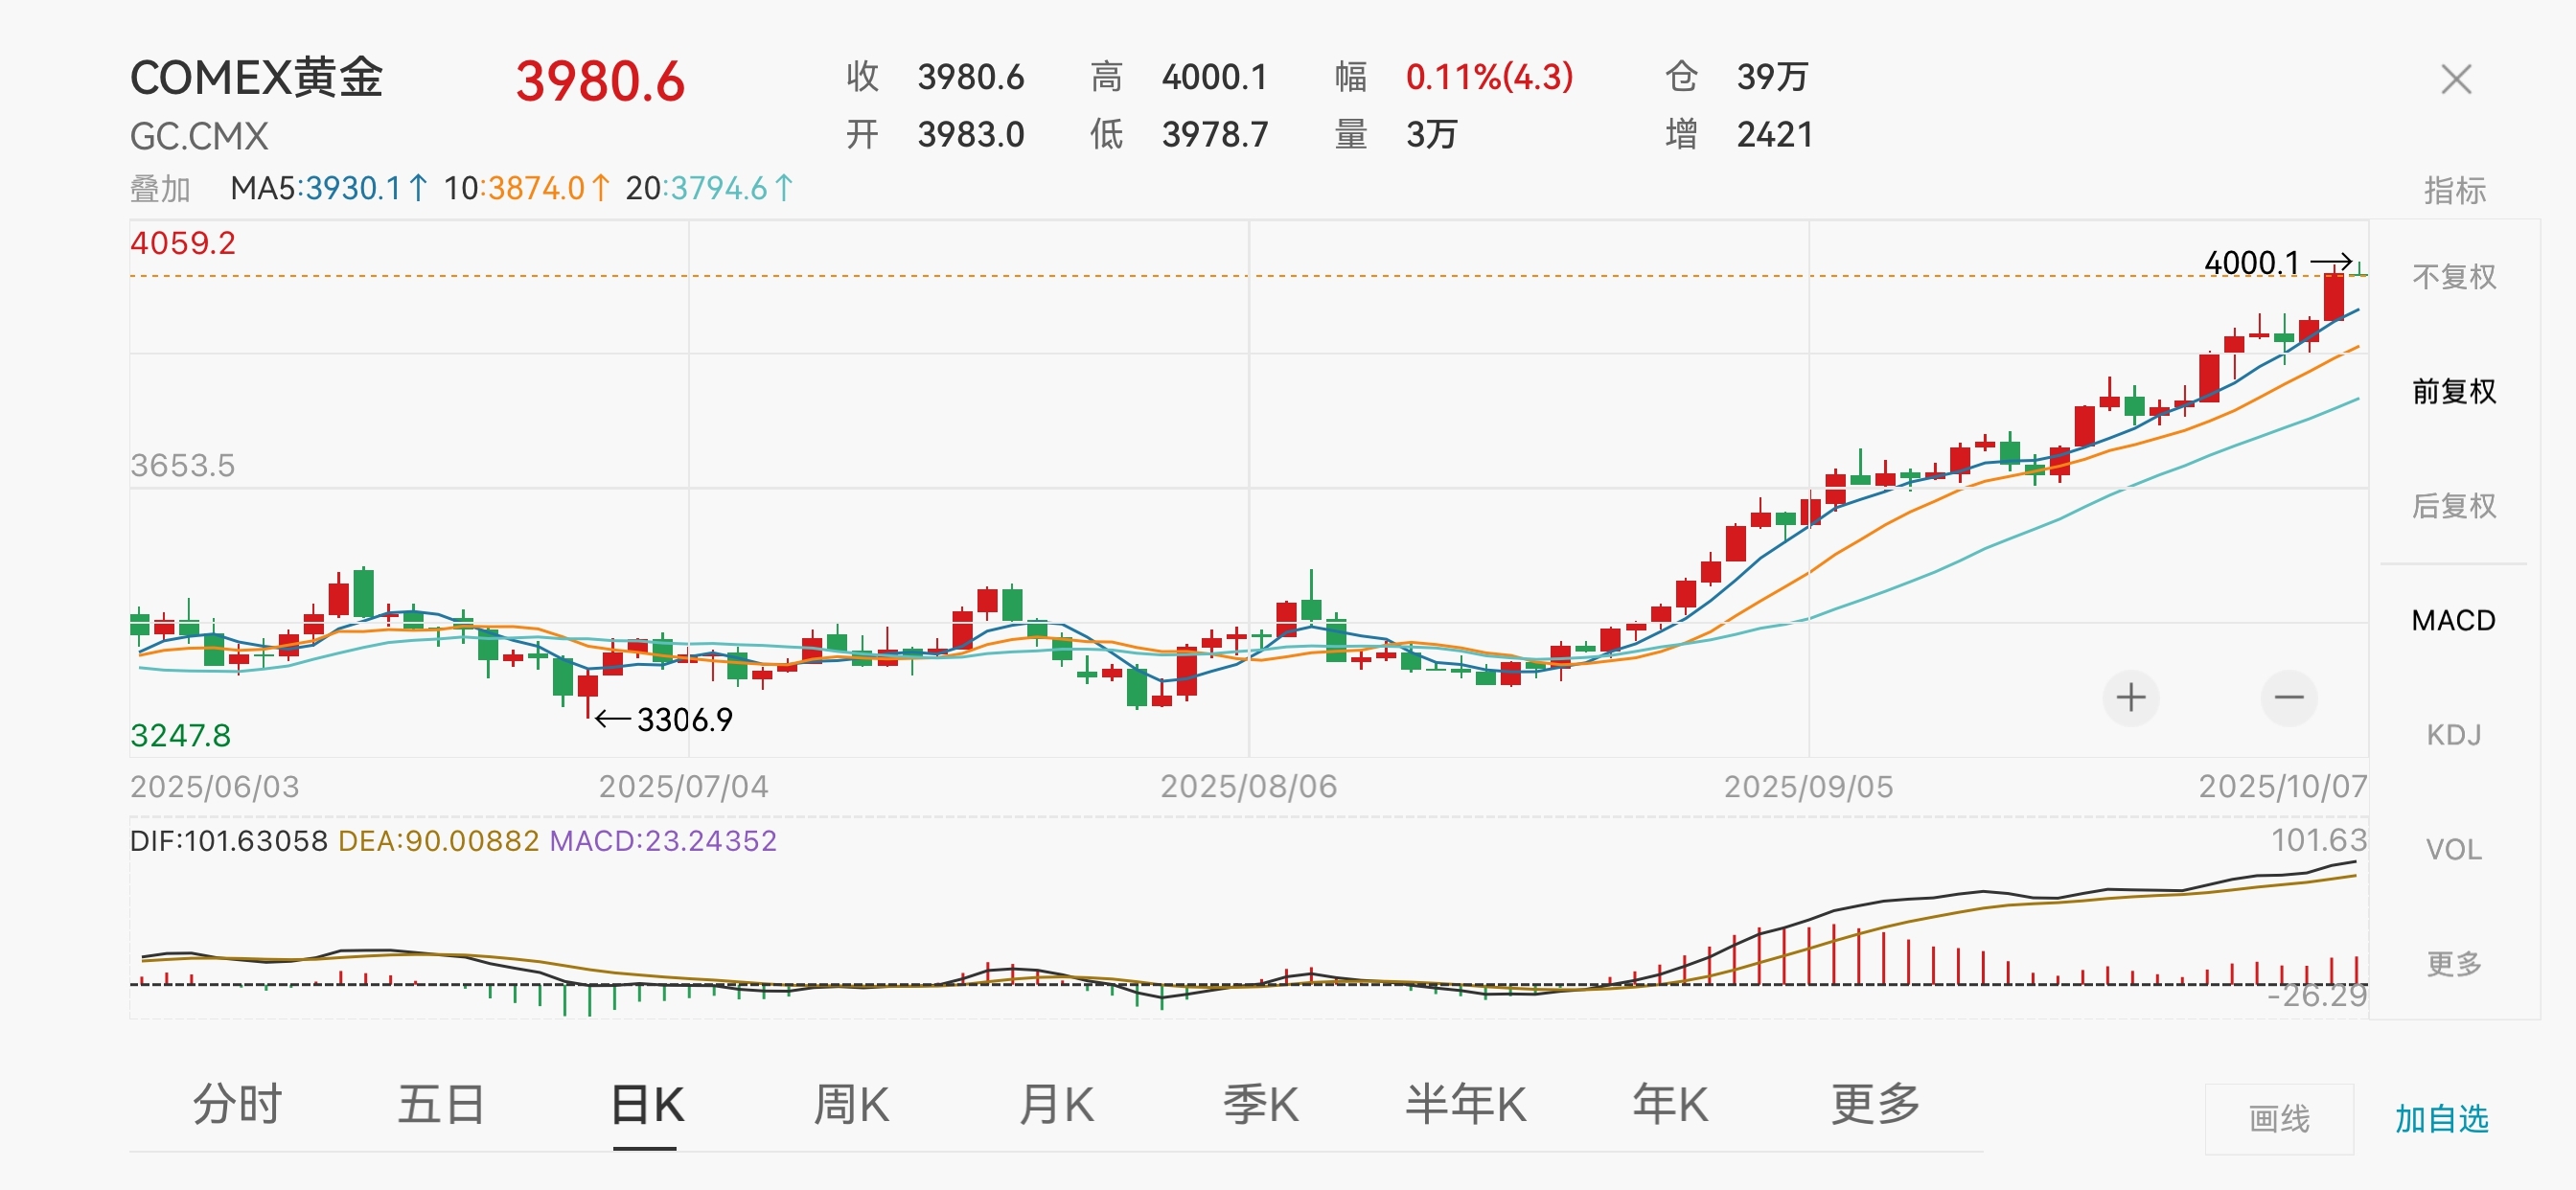Screen dimensions: 2576x1190
Task: Switch indicator to MACD
Action: pyautogui.click(x=2453, y=620)
